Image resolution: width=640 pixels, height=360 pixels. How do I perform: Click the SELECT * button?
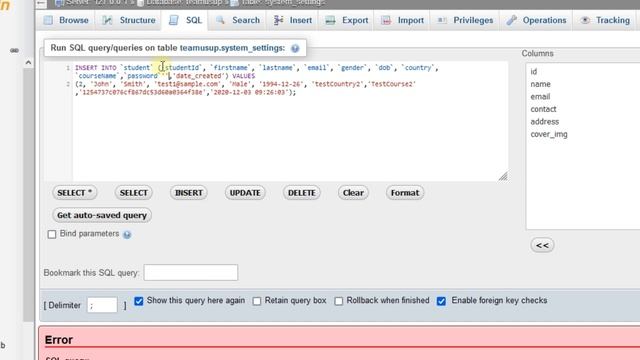[75, 193]
